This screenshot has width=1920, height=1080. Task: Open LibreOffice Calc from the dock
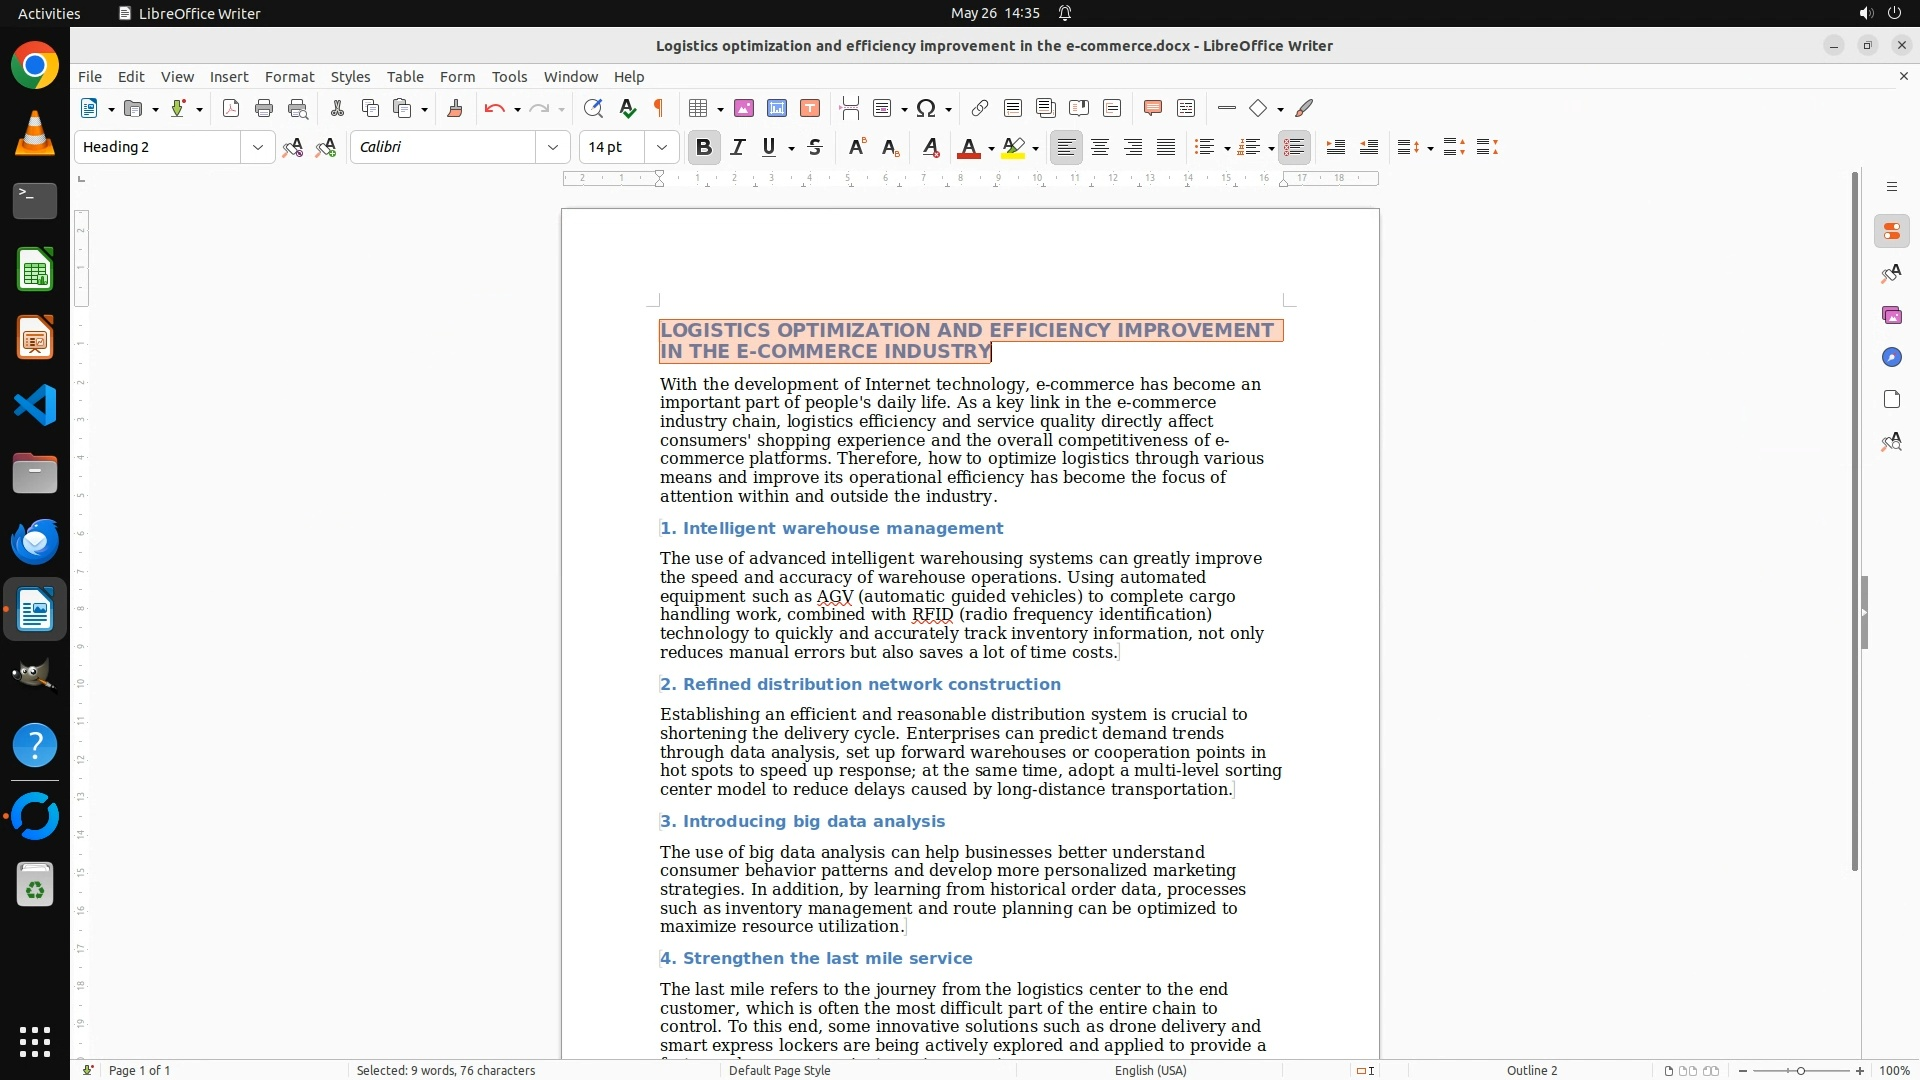point(35,270)
